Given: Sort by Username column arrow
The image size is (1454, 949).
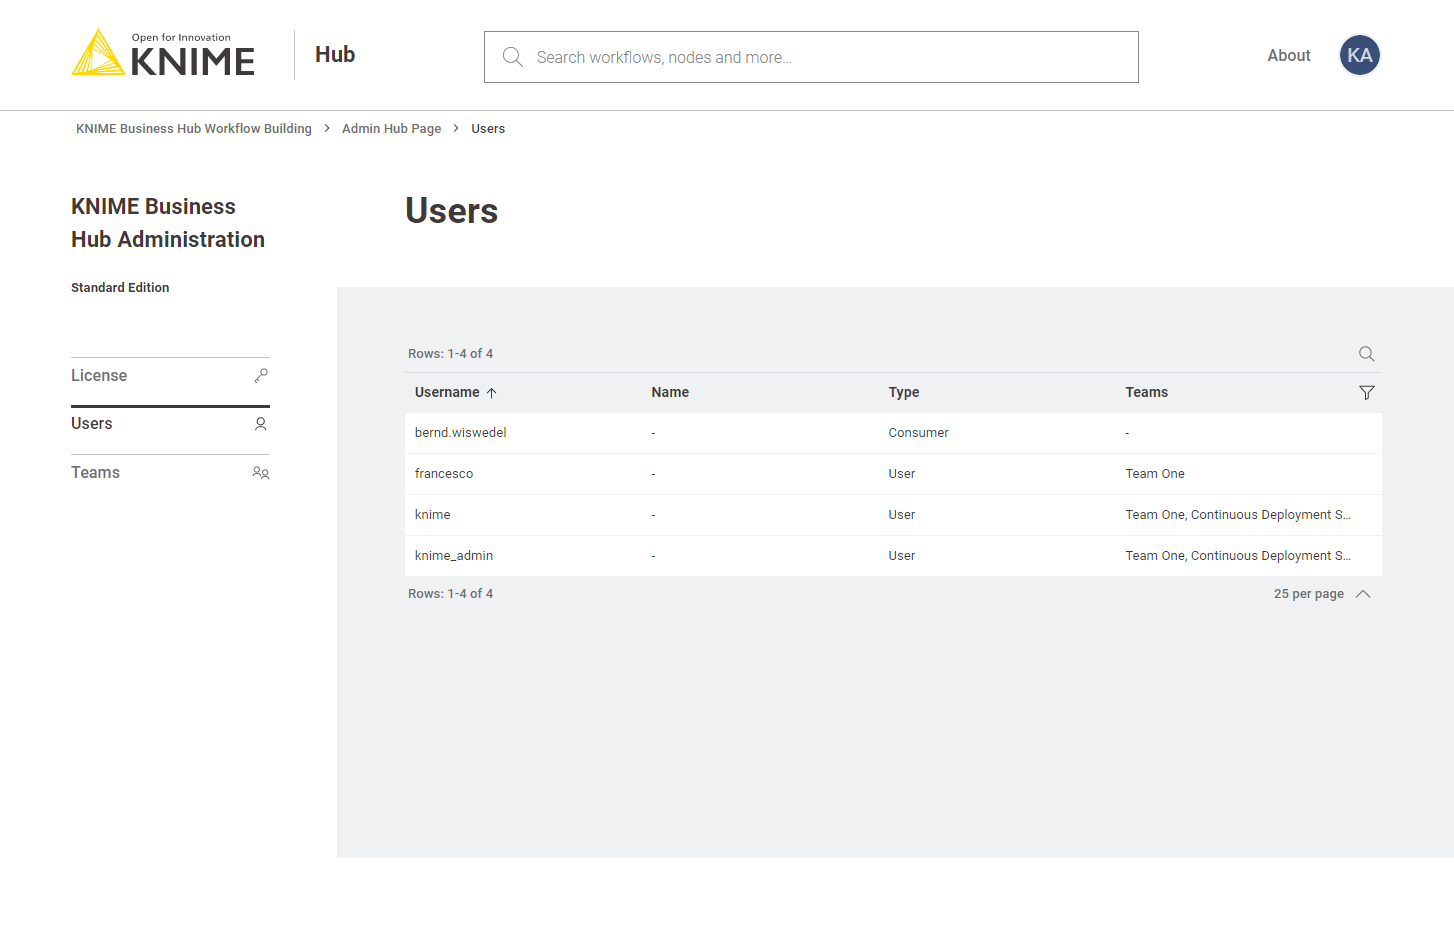Looking at the screenshot, I should [491, 393].
